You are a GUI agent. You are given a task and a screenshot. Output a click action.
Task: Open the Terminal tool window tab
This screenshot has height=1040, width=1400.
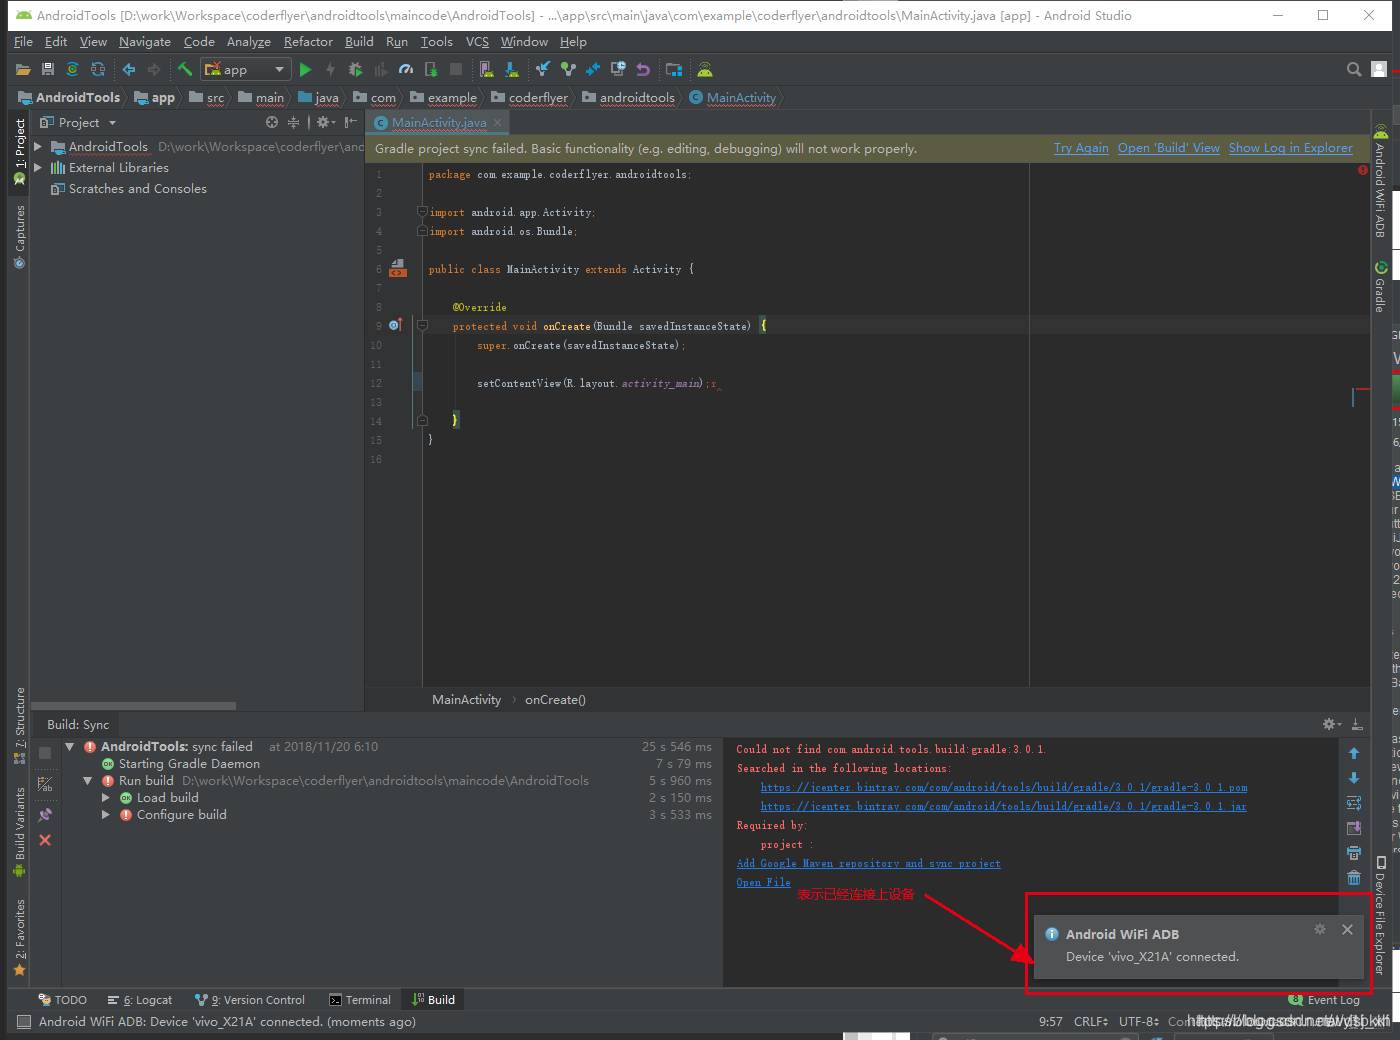360,999
